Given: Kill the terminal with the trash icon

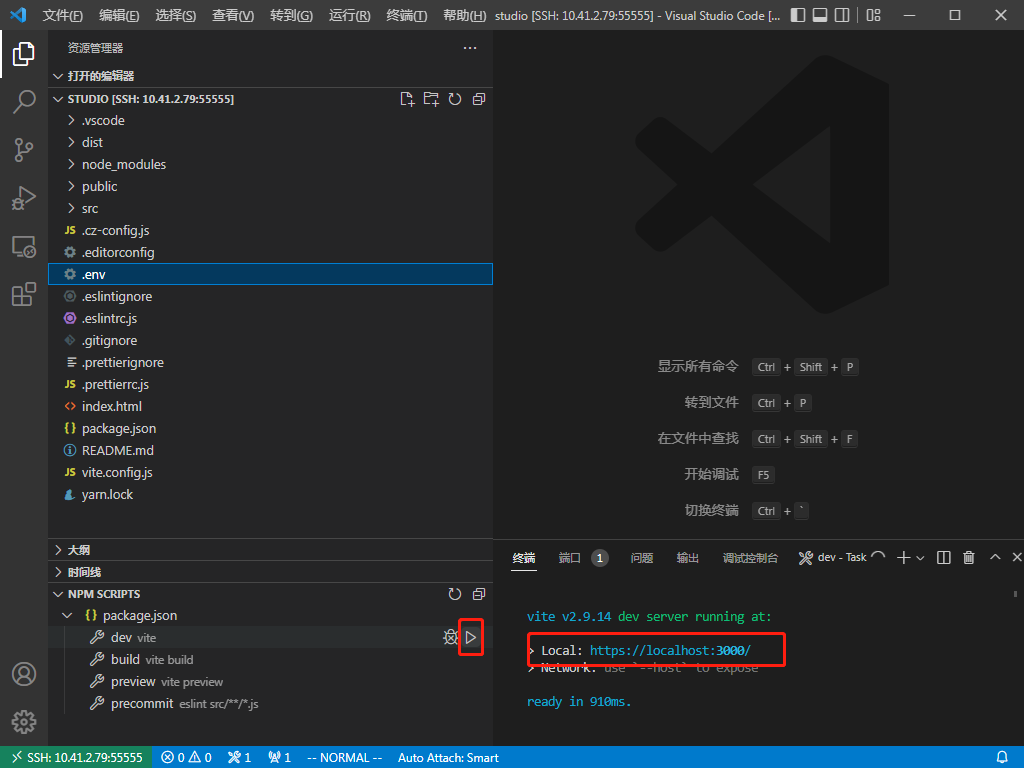Looking at the screenshot, I should pos(968,557).
